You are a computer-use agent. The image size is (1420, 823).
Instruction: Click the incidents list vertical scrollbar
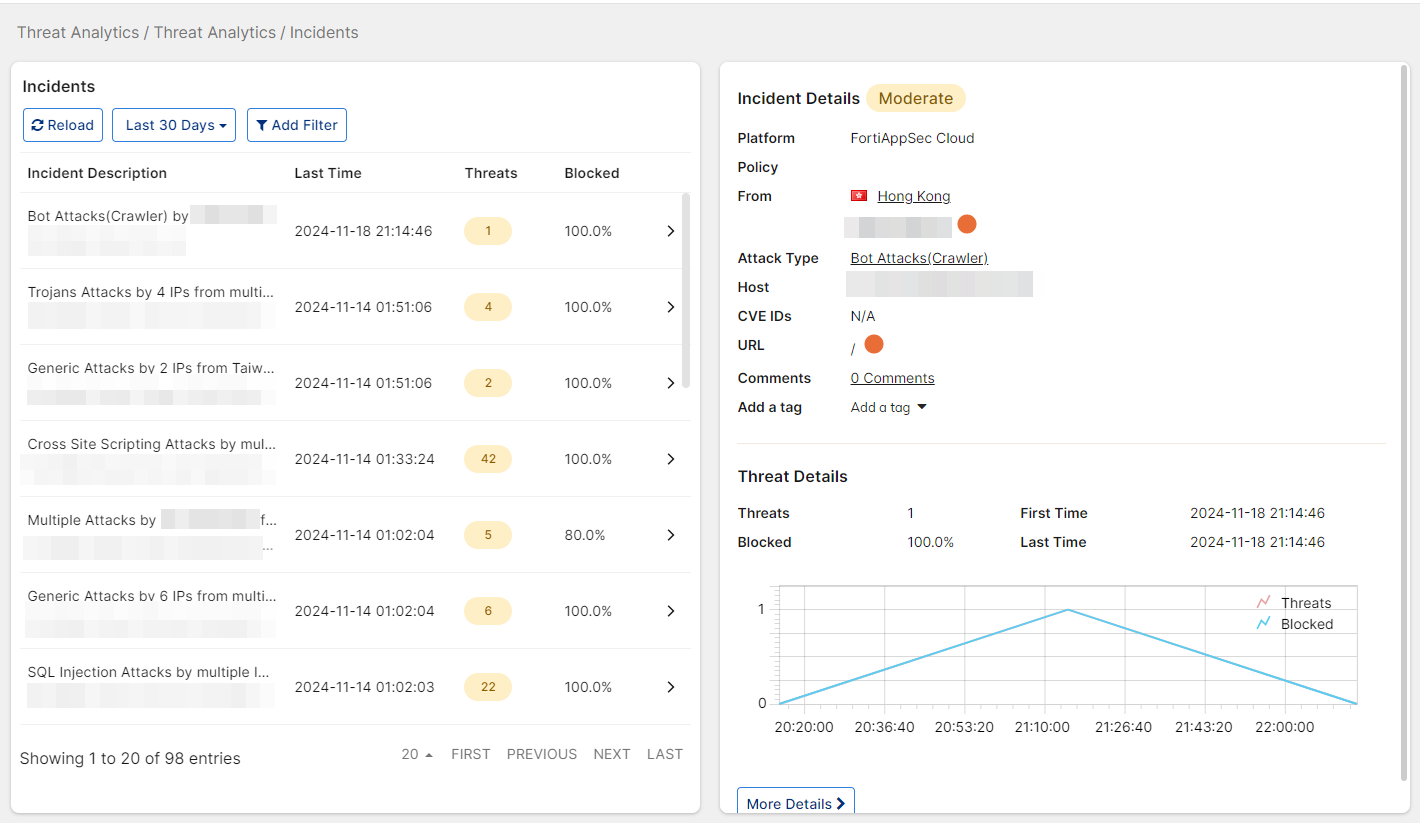(685, 290)
